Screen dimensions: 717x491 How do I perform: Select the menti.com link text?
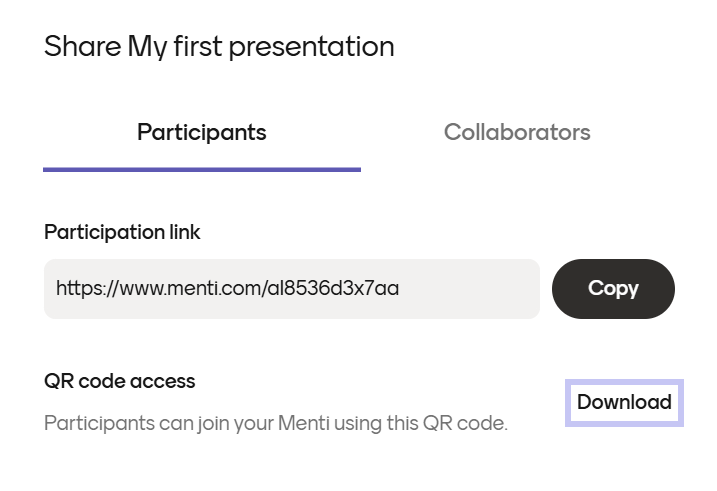click(228, 289)
